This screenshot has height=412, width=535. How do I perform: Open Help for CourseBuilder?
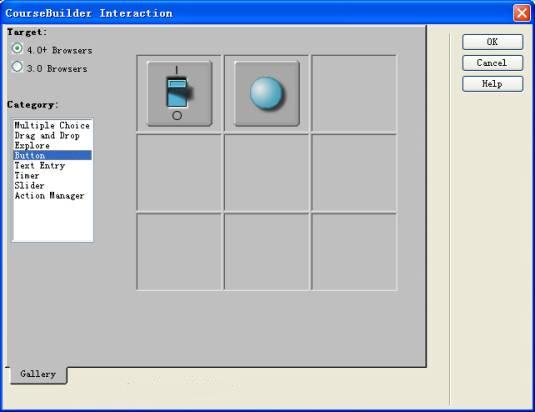point(492,84)
